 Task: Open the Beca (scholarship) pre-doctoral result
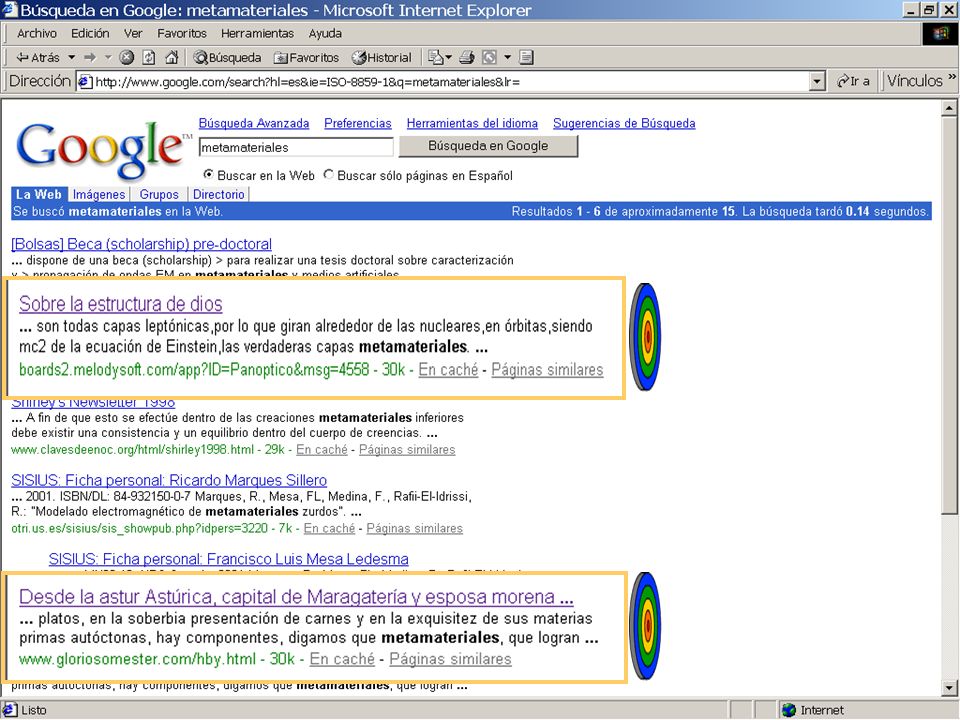click(x=141, y=244)
